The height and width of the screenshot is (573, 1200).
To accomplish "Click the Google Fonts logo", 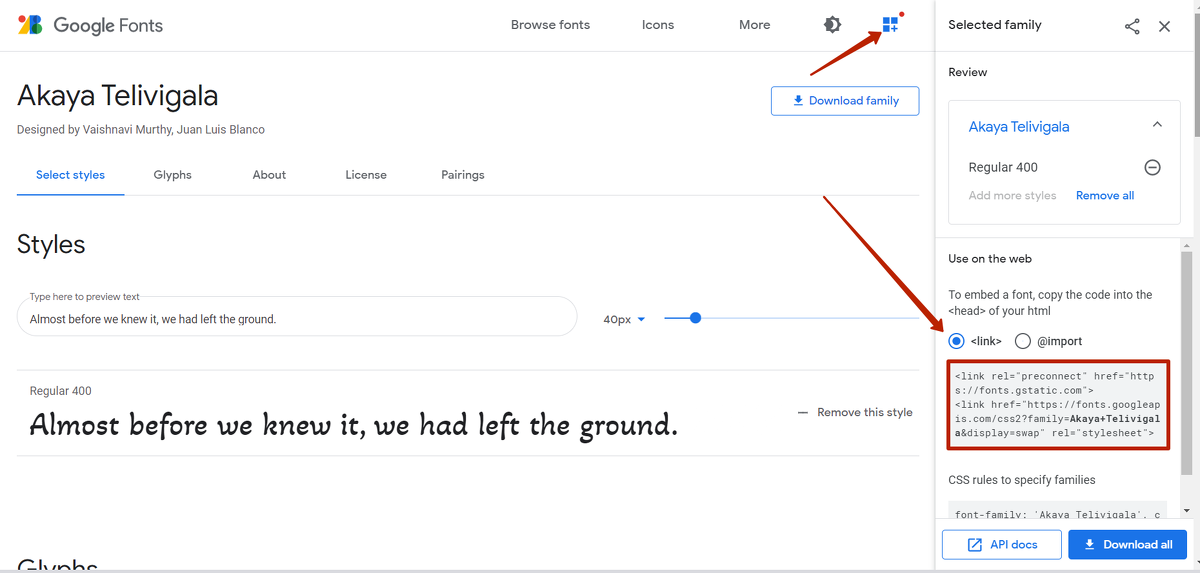I will [x=90, y=25].
